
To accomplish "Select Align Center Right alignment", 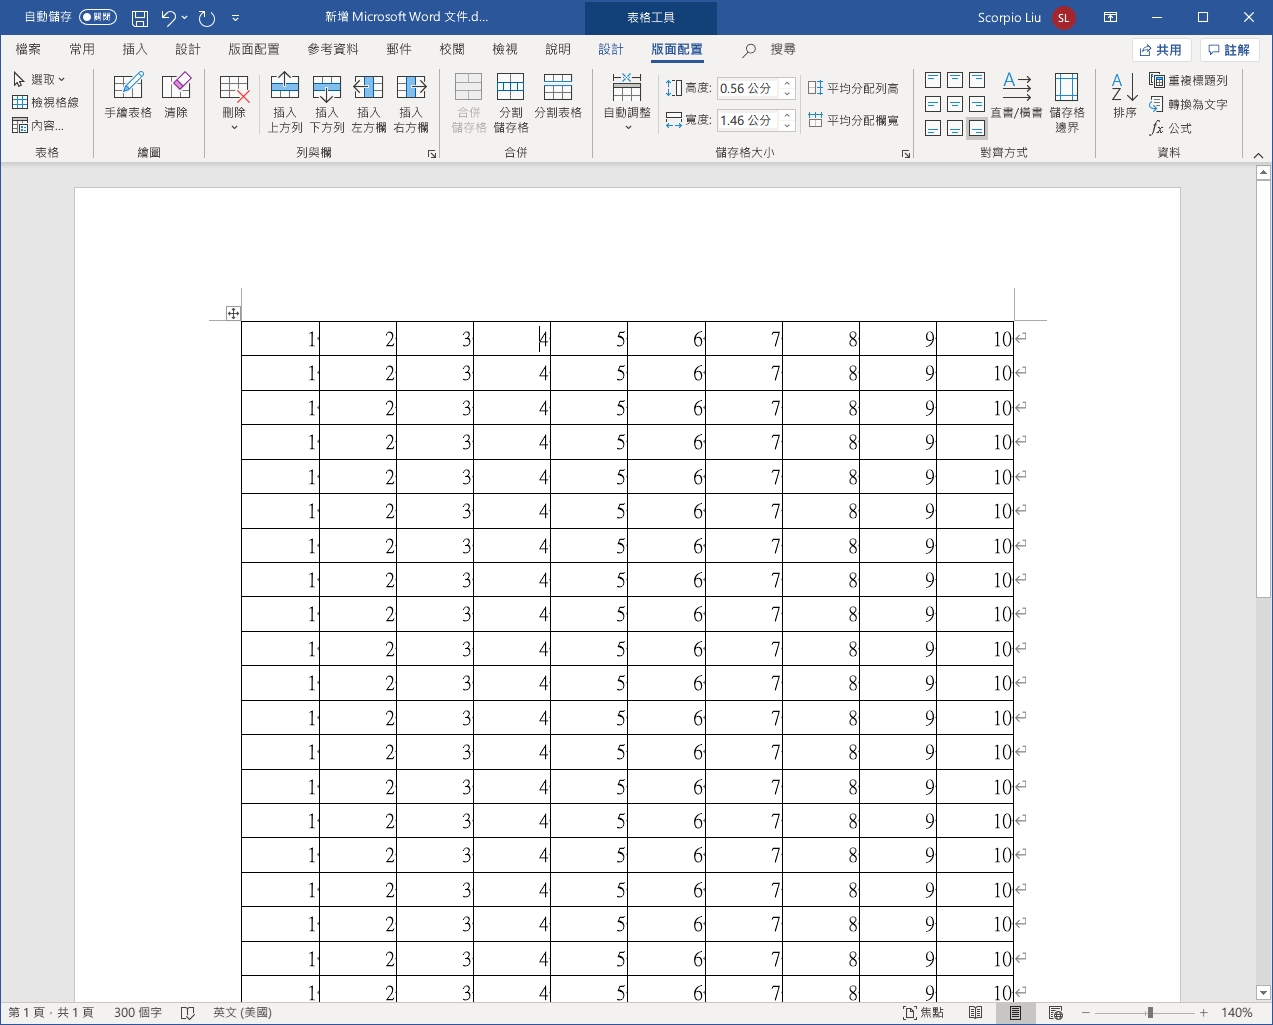I will point(977,104).
